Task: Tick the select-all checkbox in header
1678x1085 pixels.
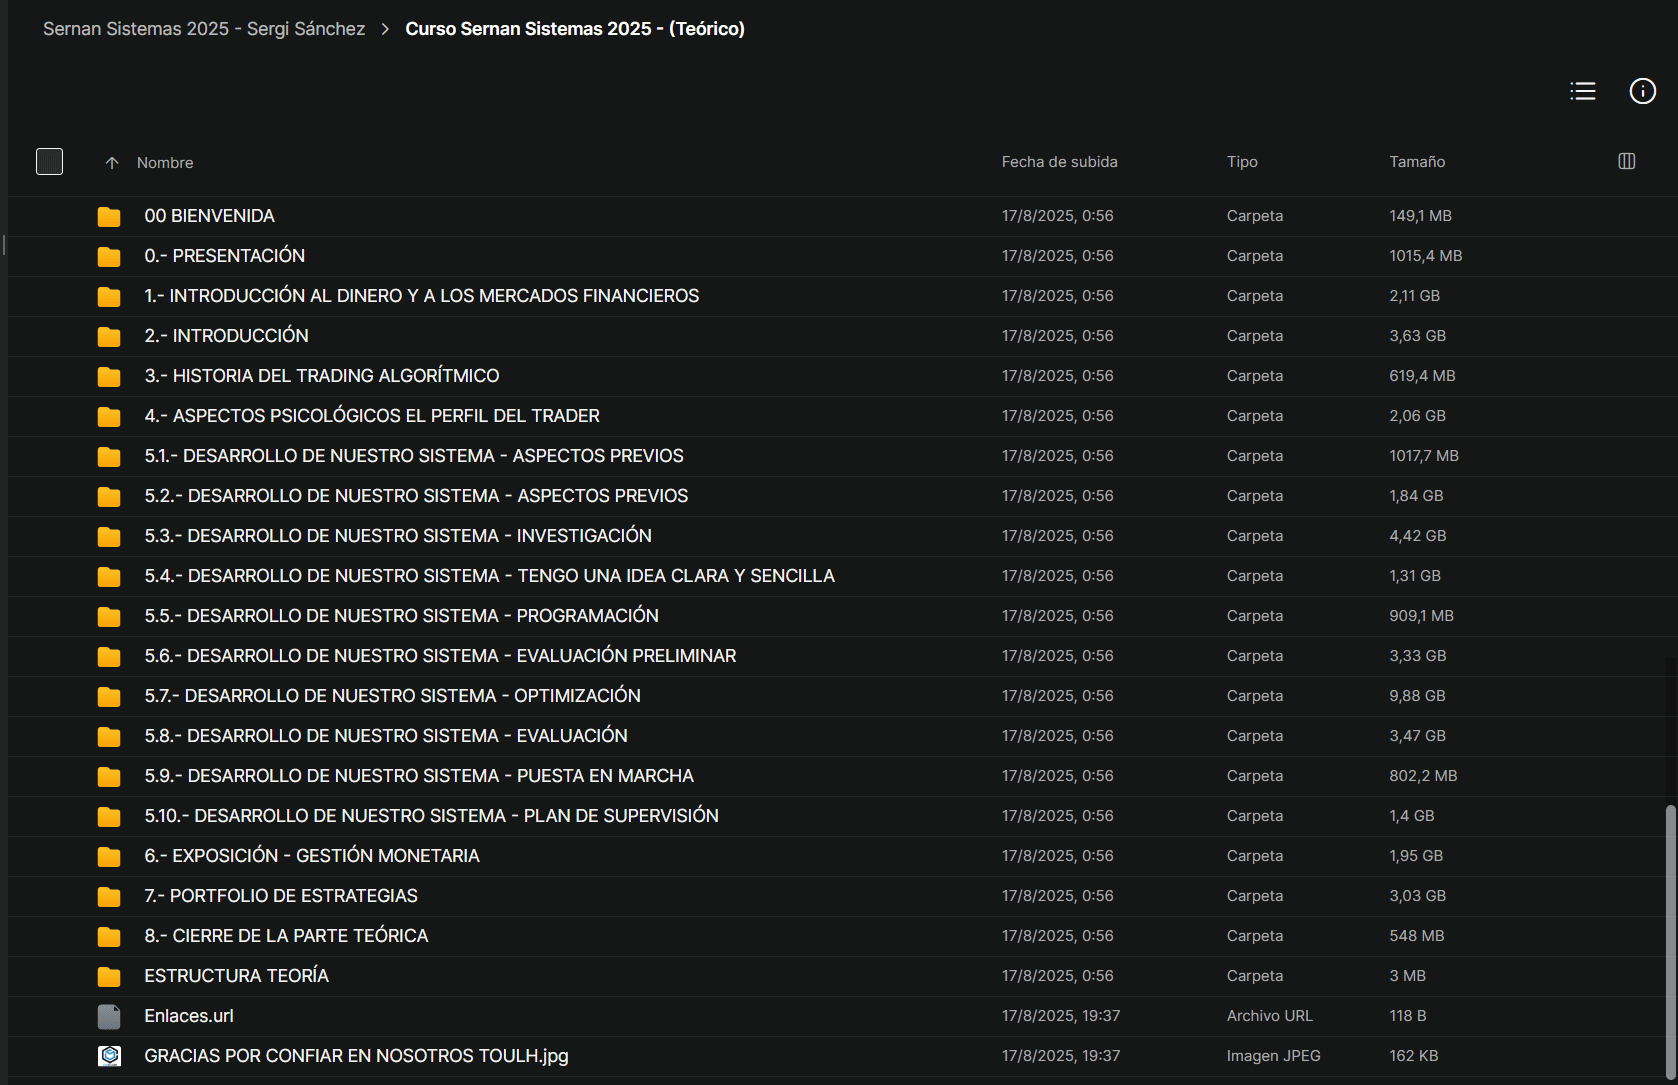Action: [x=49, y=161]
